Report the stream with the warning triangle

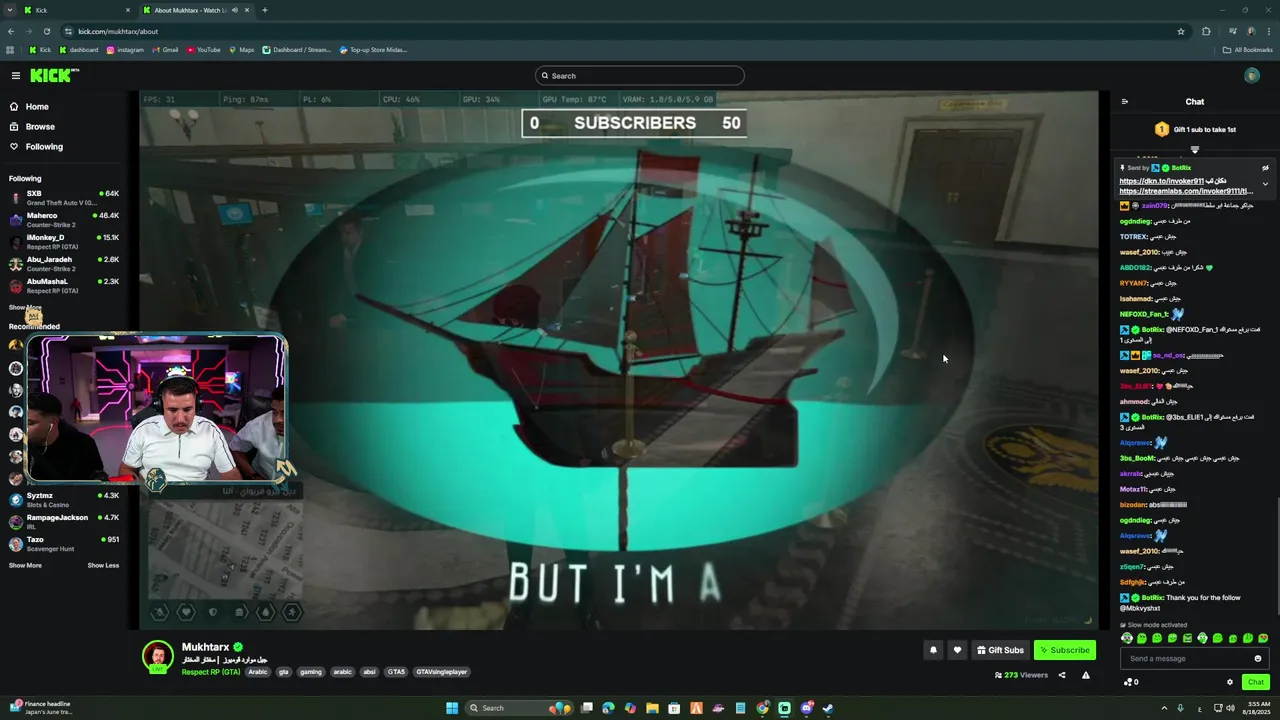(1086, 675)
